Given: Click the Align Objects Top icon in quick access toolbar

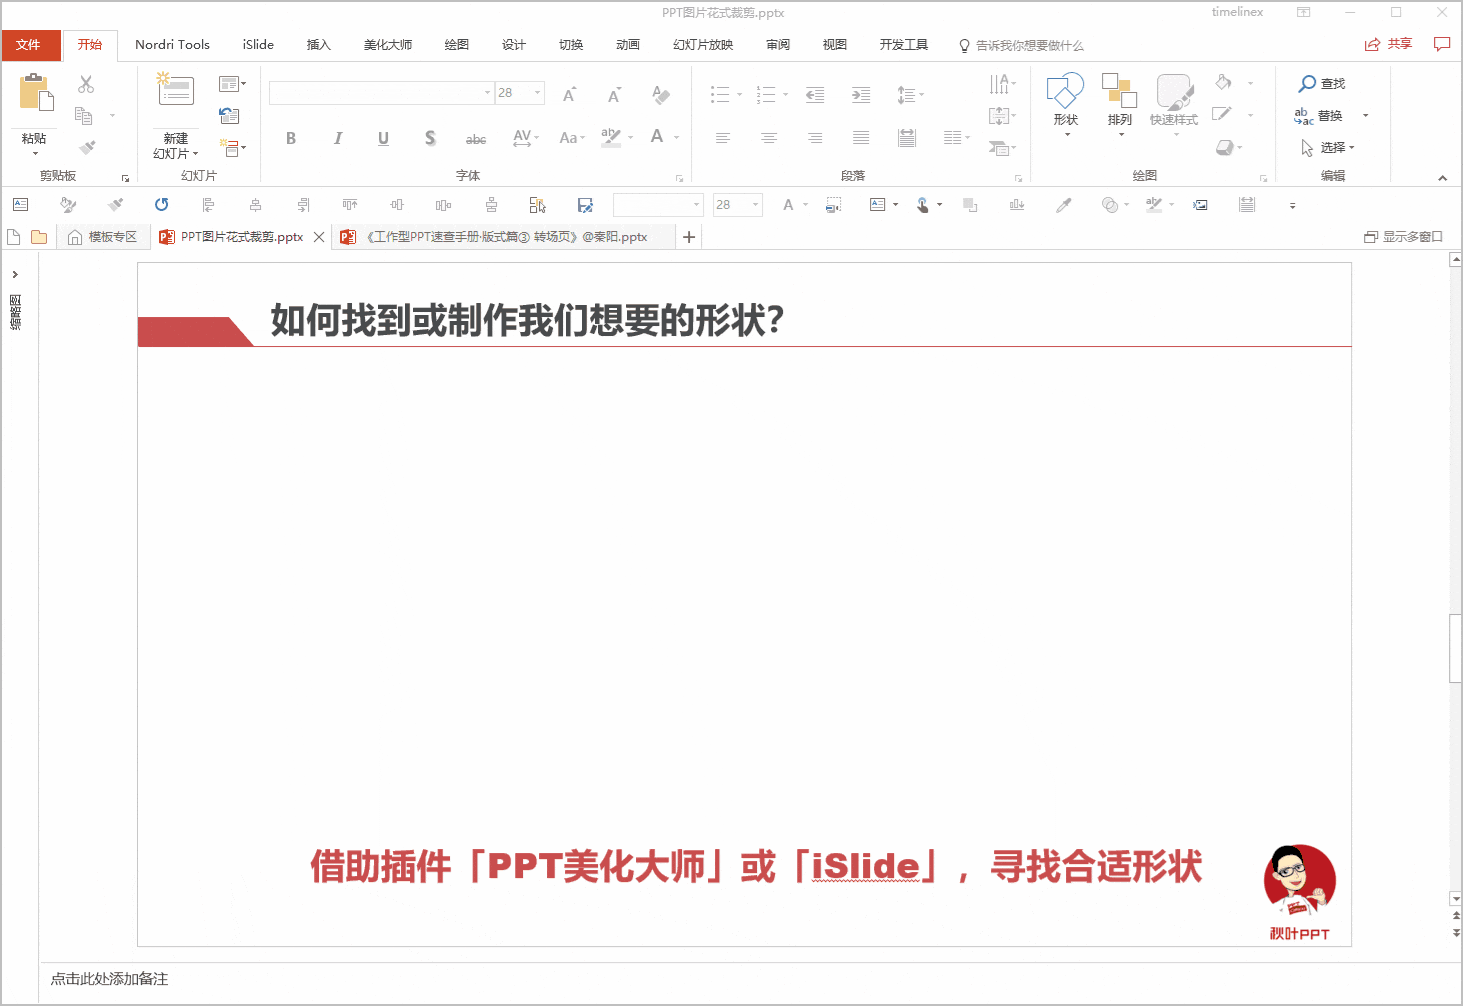Looking at the screenshot, I should point(350,205).
